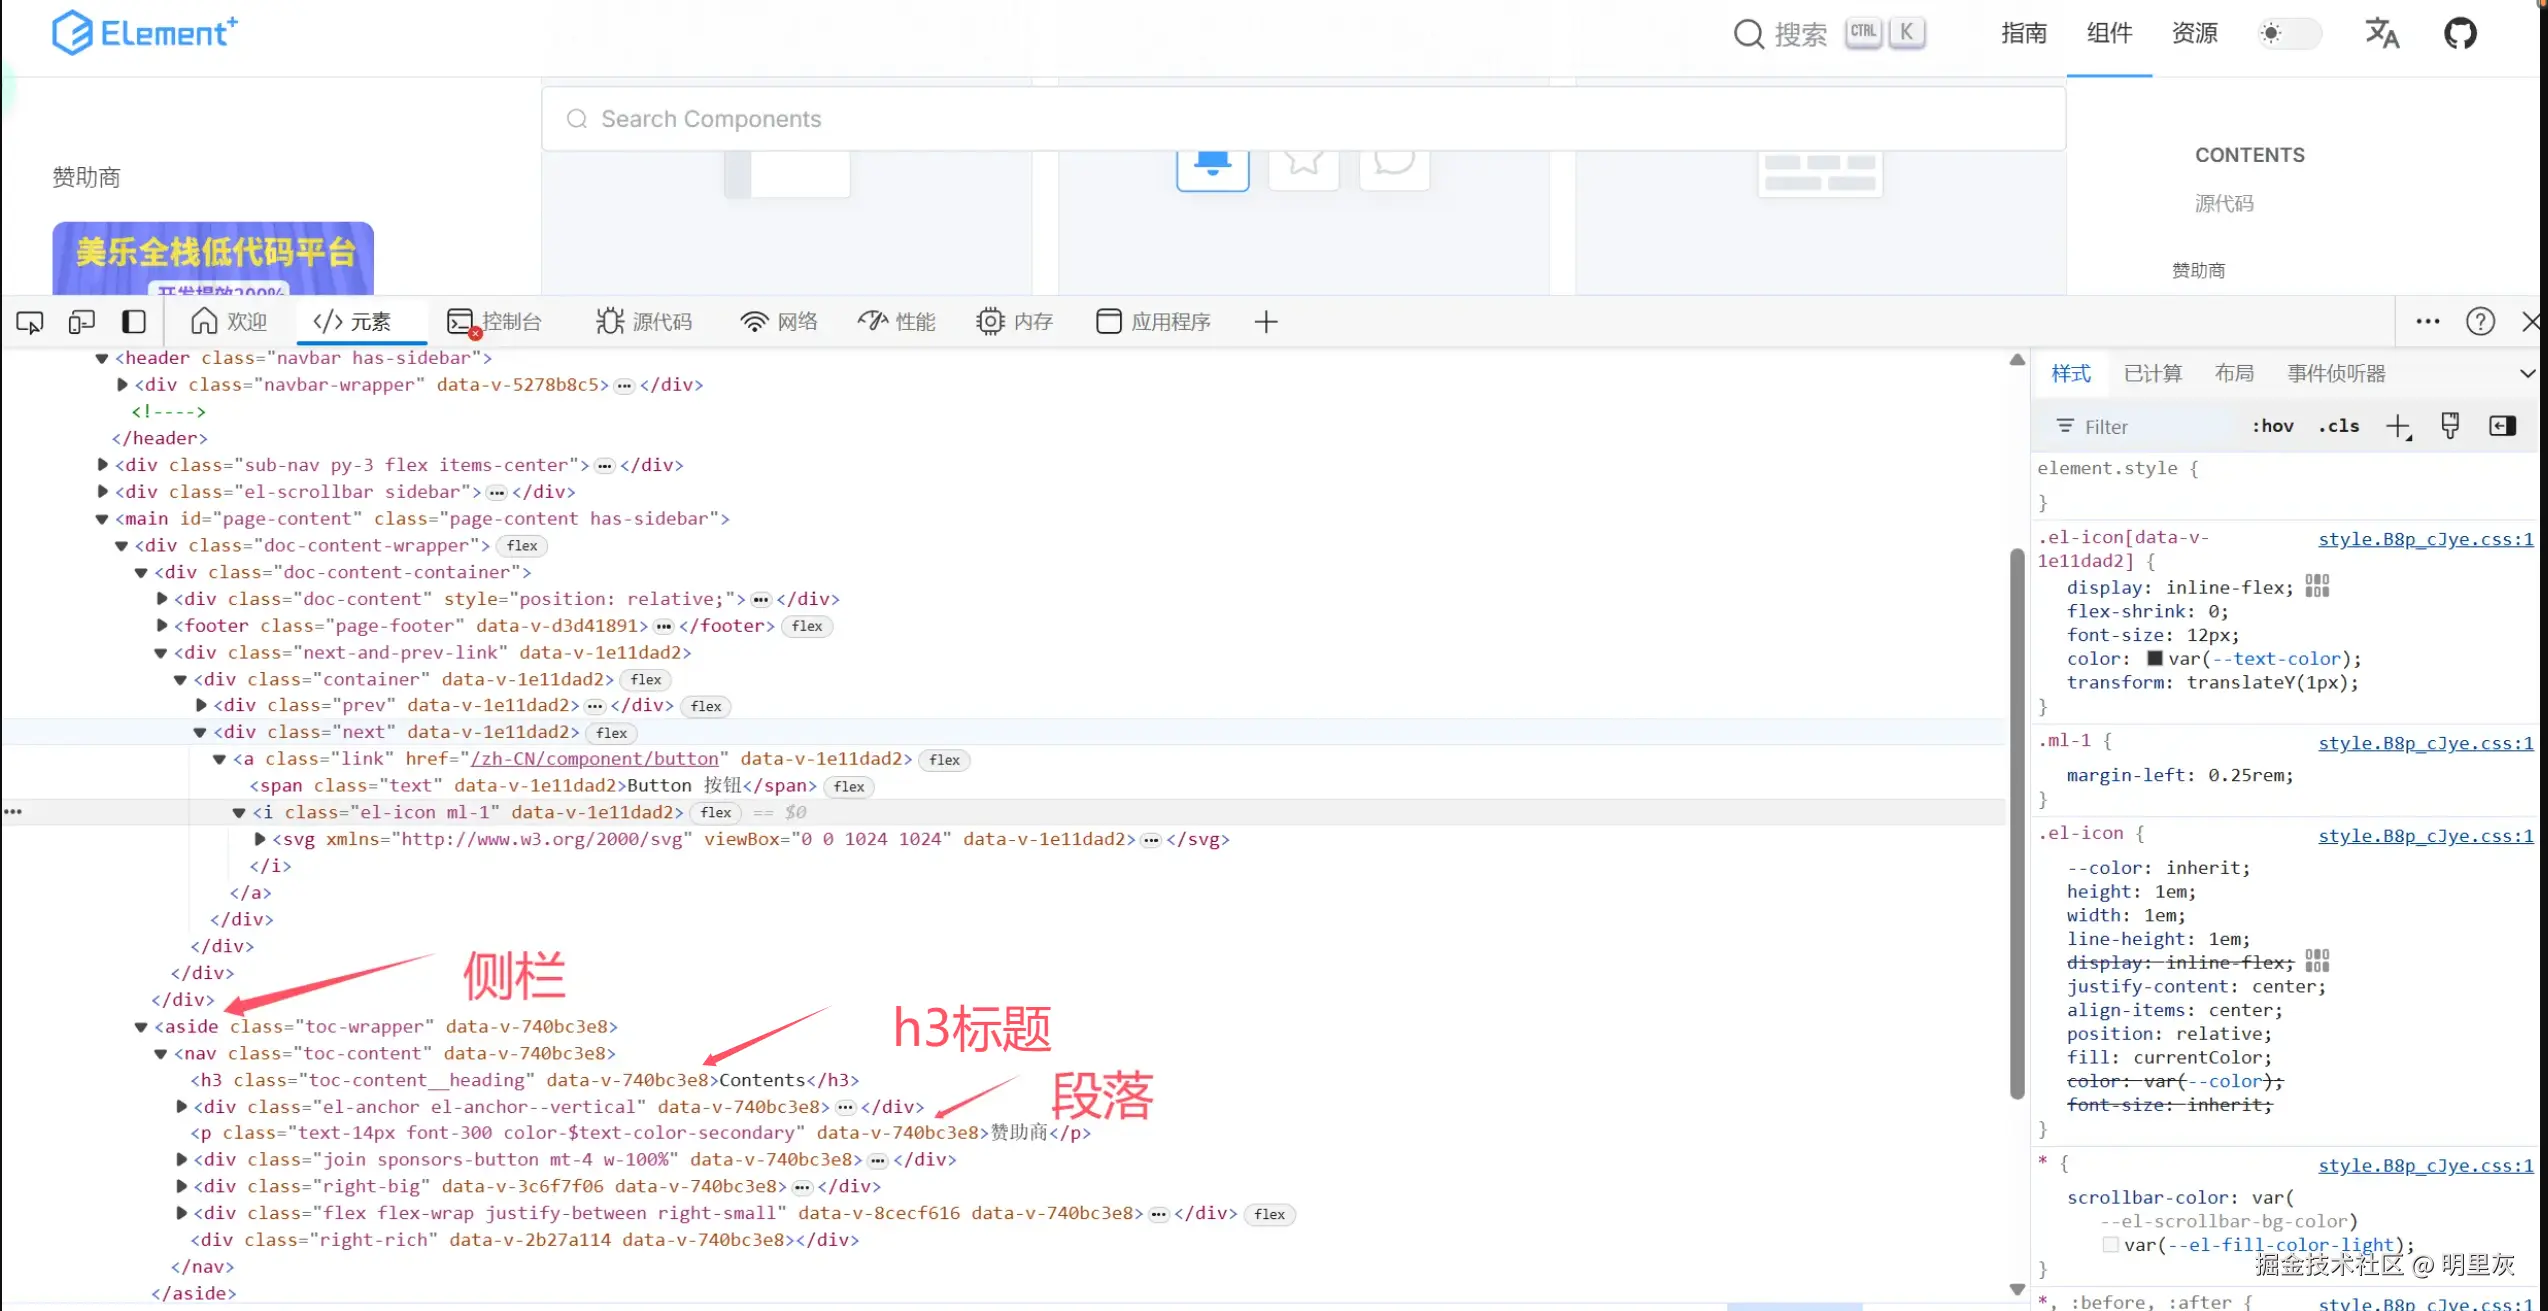
Task: Click the black --text-color swatch
Action: click(x=2155, y=659)
